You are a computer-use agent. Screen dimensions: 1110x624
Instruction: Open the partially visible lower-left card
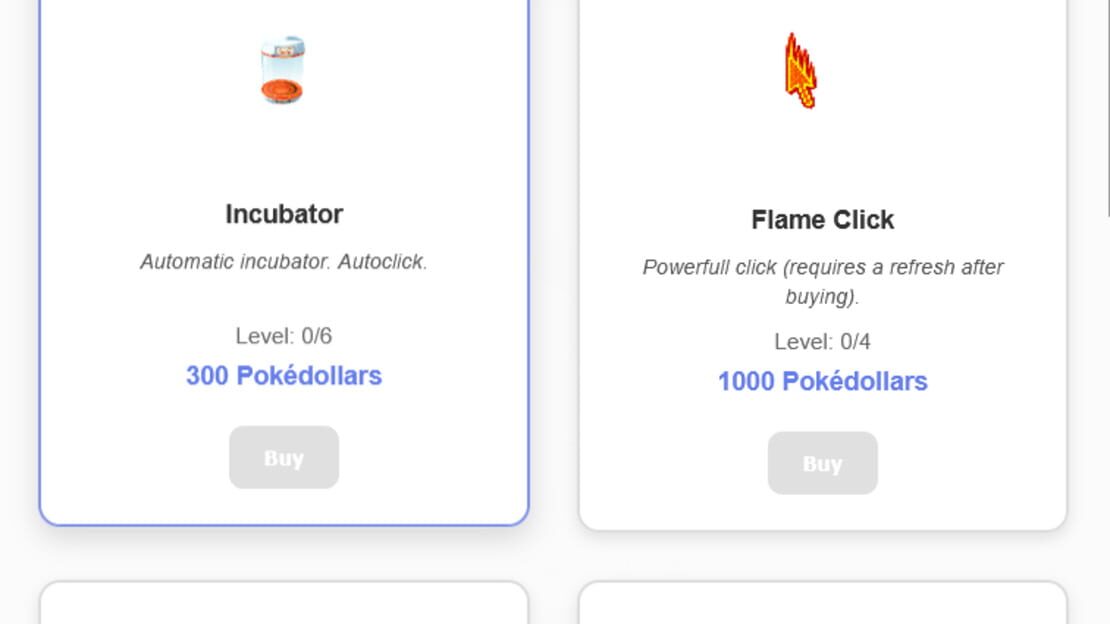click(284, 603)
